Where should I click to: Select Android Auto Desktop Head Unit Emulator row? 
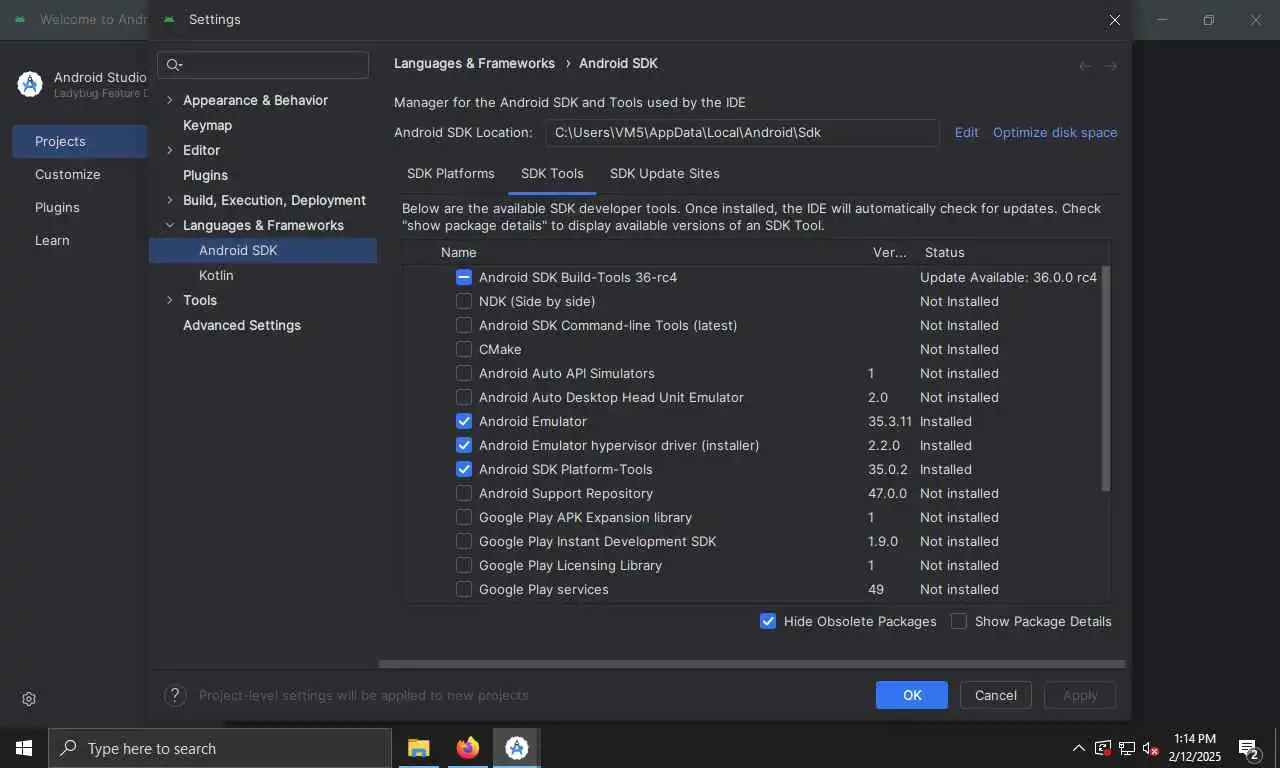pos(756,397)
